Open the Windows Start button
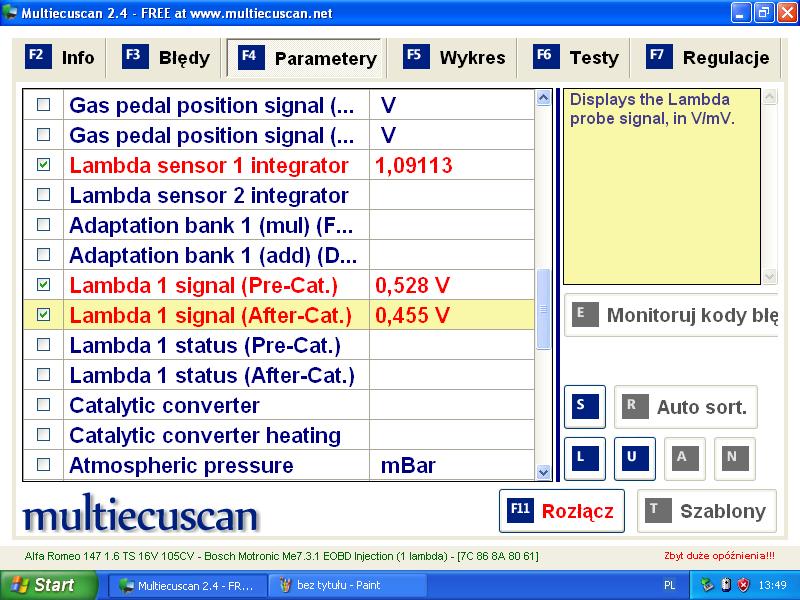800x600 pixels. [49, 585]
